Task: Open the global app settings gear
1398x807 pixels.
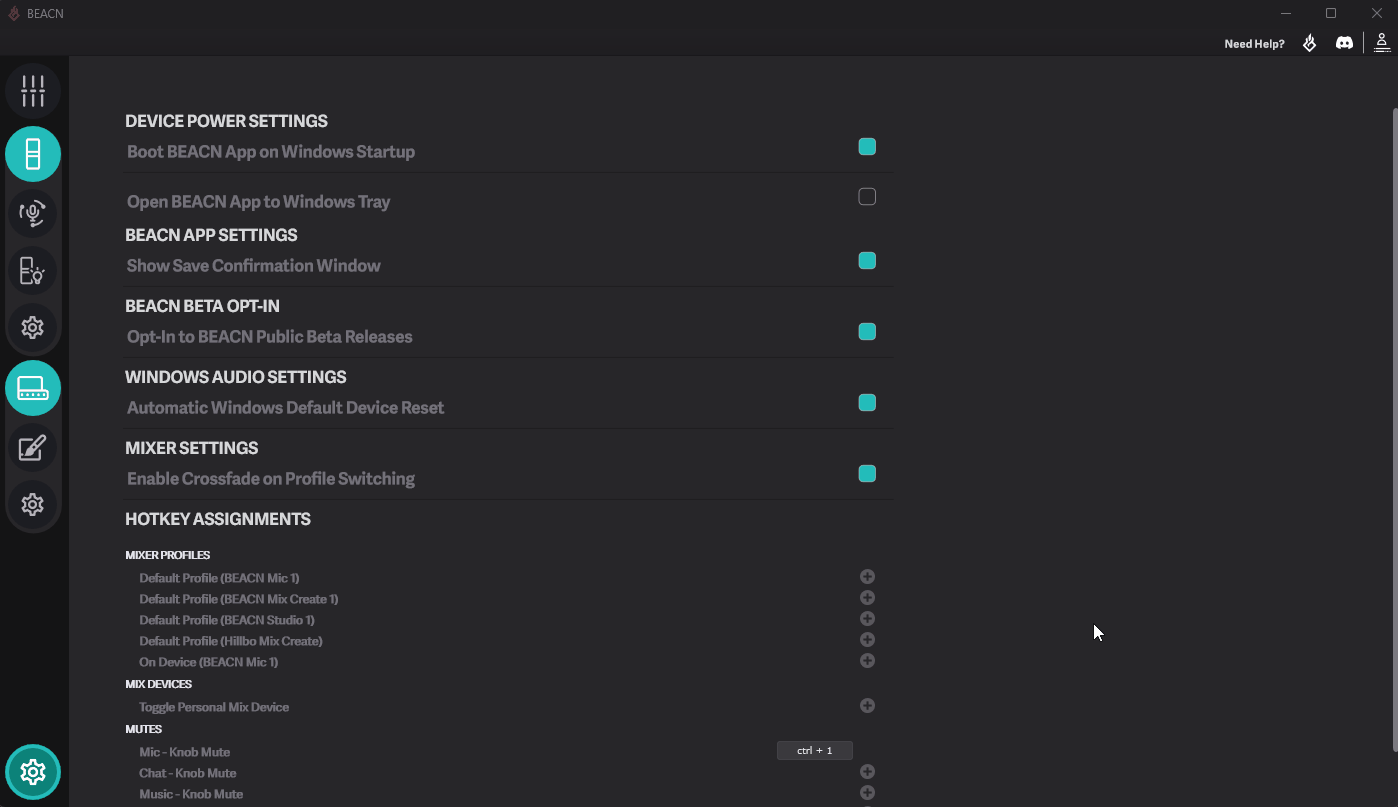Action: tap(33, 772)
